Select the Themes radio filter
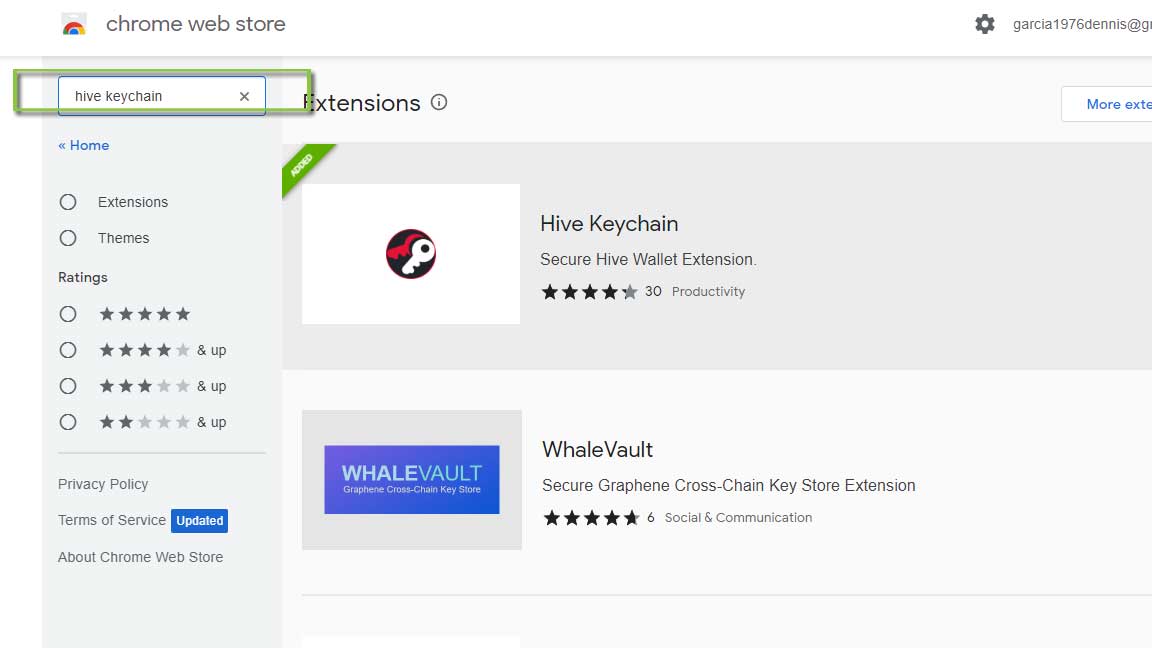Screen dimensions: 1152x648 [x=68, y=238]
